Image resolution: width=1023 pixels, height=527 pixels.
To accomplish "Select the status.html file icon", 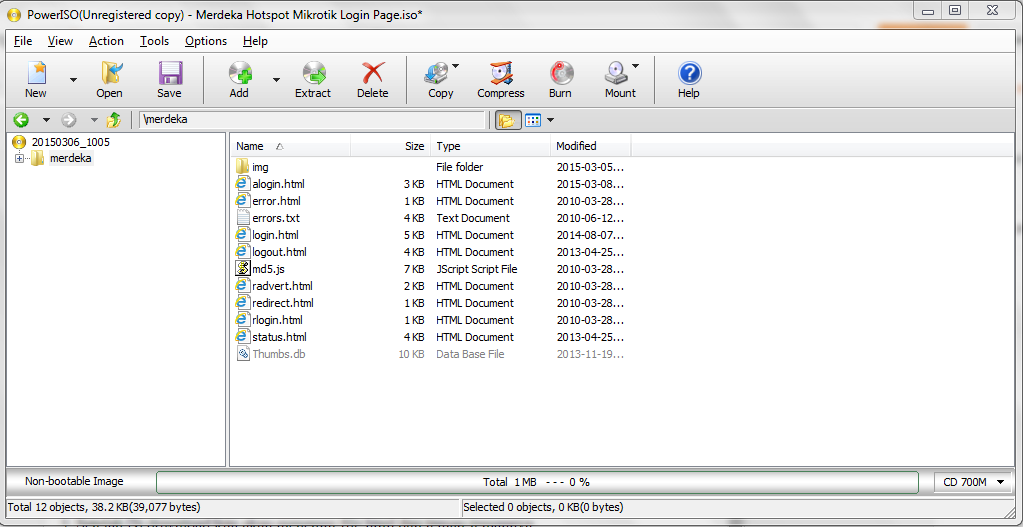I will coord(243,337).
